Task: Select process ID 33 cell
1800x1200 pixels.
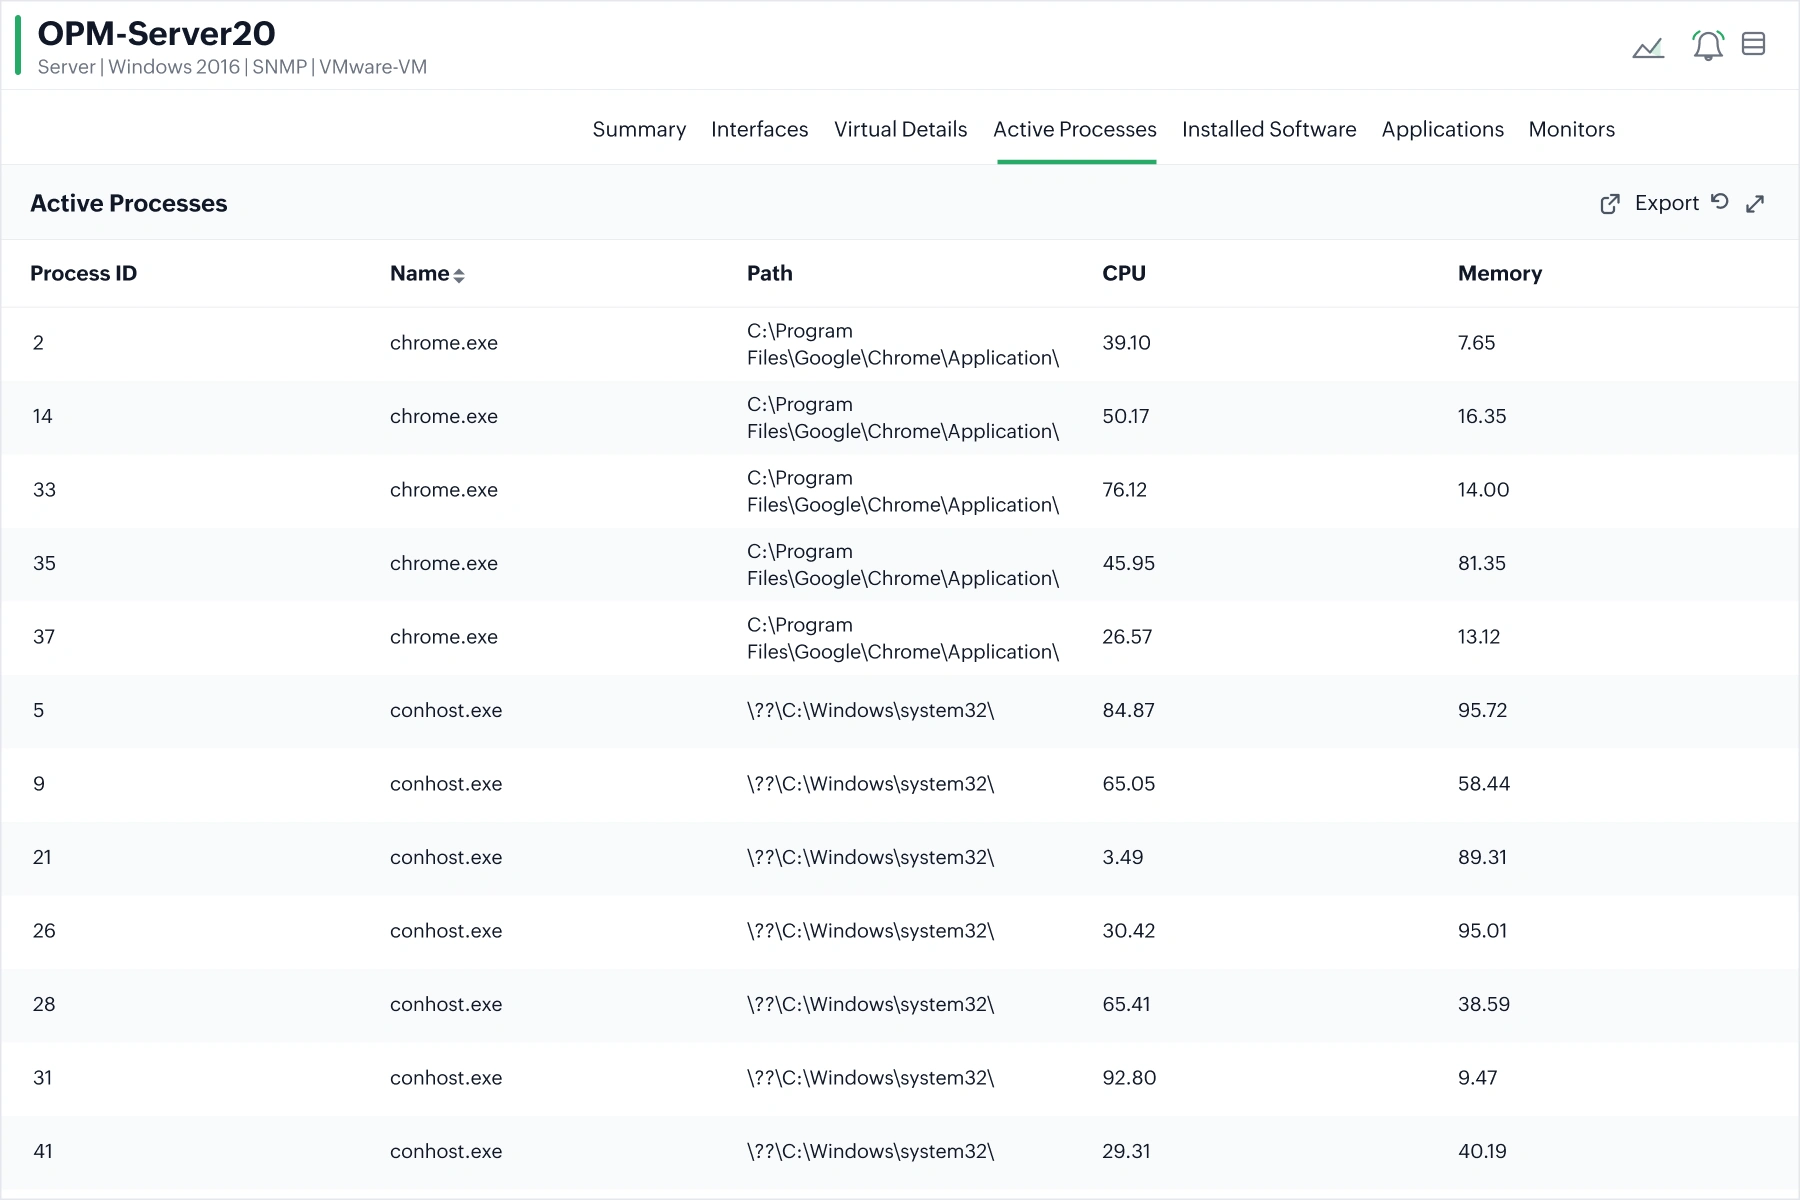Action: 44,490
